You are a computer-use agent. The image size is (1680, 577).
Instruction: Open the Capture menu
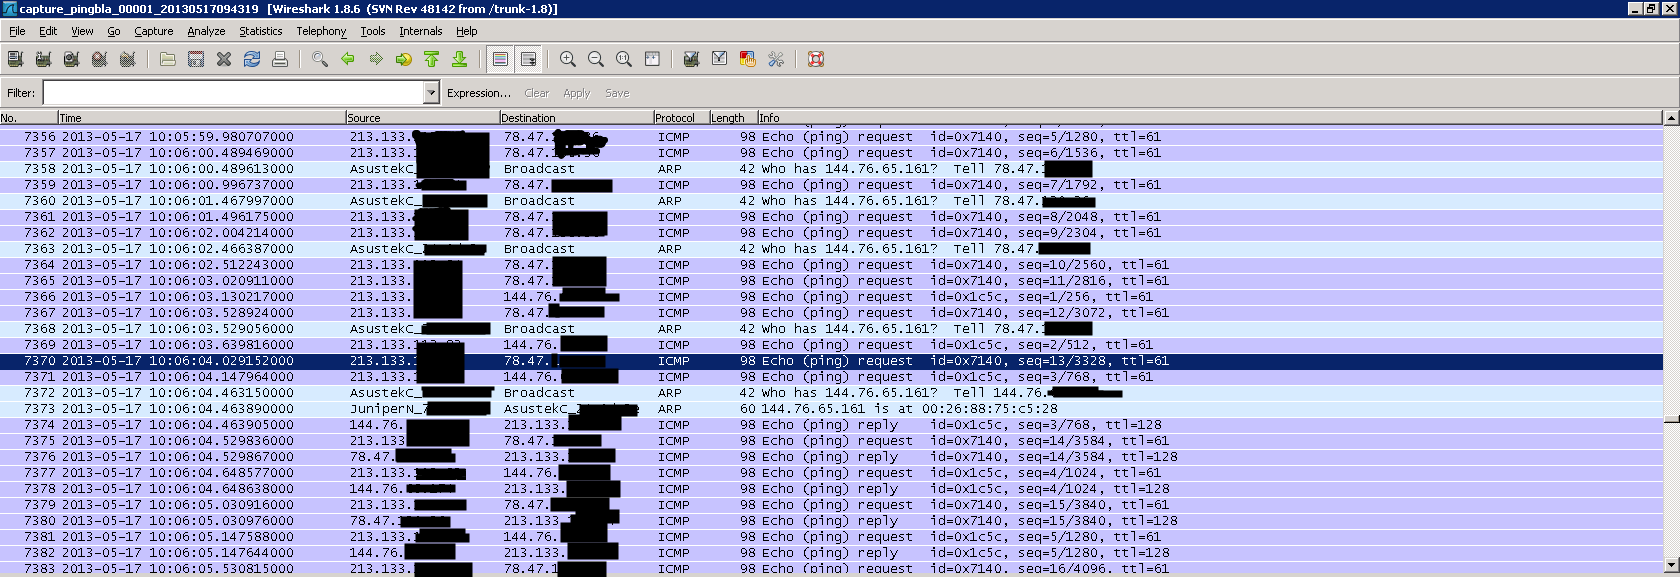coord(154,31)
